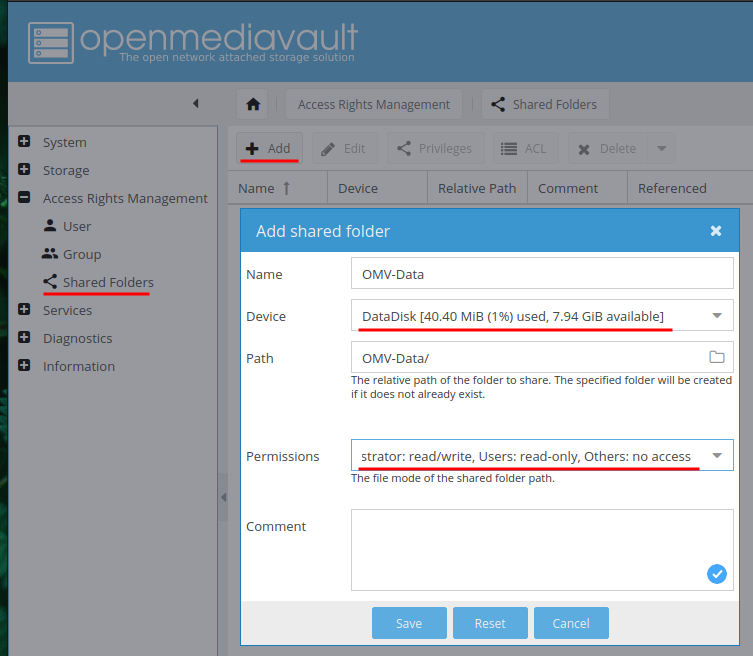The height and width of the screenshot is (656, 753).
Task: Click the Shared Folders breadcrumb button
Action: tap(545, 104)
